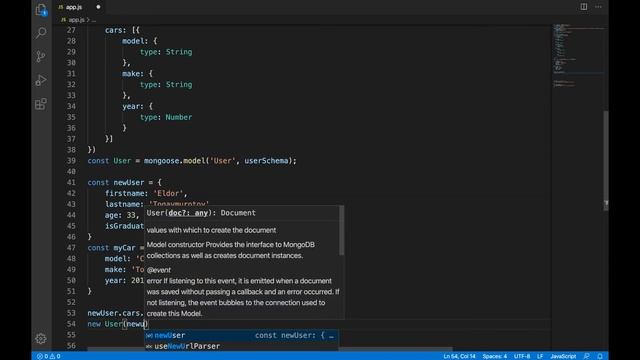This screenshot has height=360, width=640.
Task: Click the breadcrumb ellipsis after app.js
Action: [94, 20]
